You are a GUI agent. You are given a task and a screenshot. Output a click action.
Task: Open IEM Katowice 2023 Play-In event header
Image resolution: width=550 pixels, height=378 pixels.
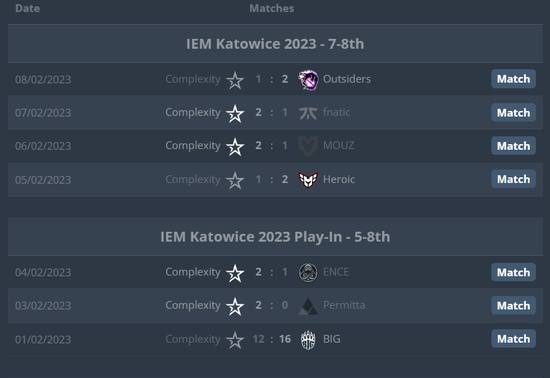pyautogui.click(x=275, y=237)
